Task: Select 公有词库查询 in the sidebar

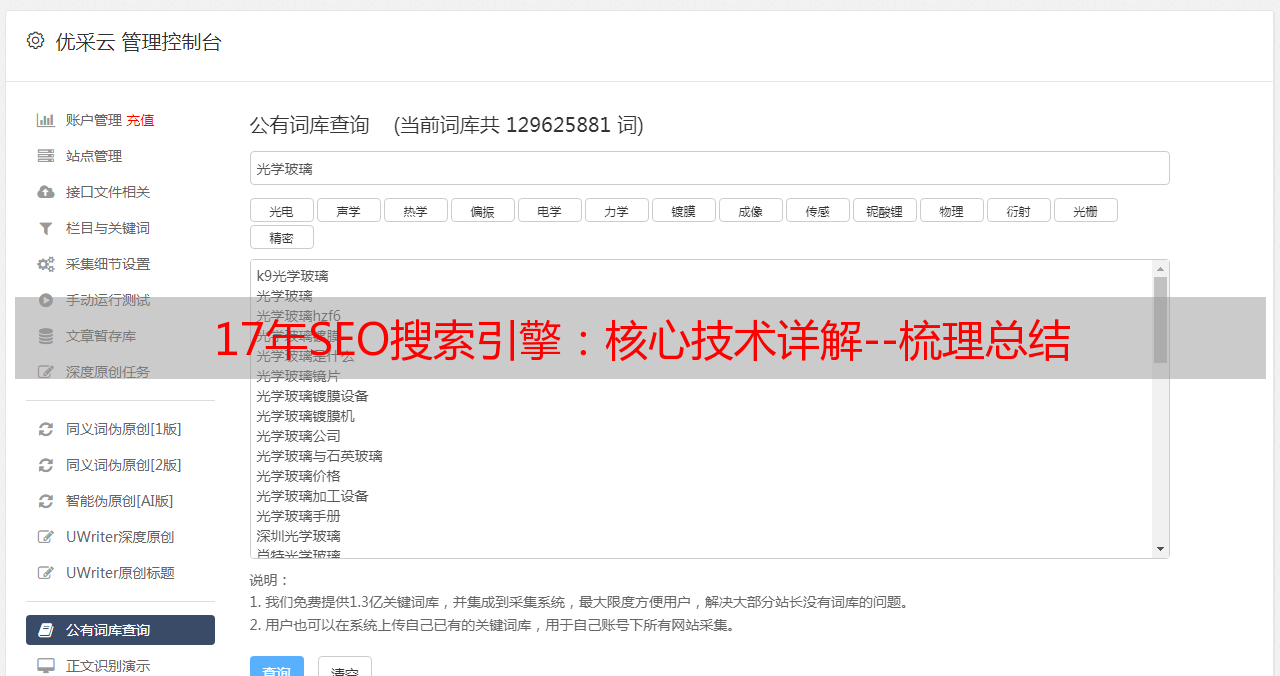Action: pos(120,630)
